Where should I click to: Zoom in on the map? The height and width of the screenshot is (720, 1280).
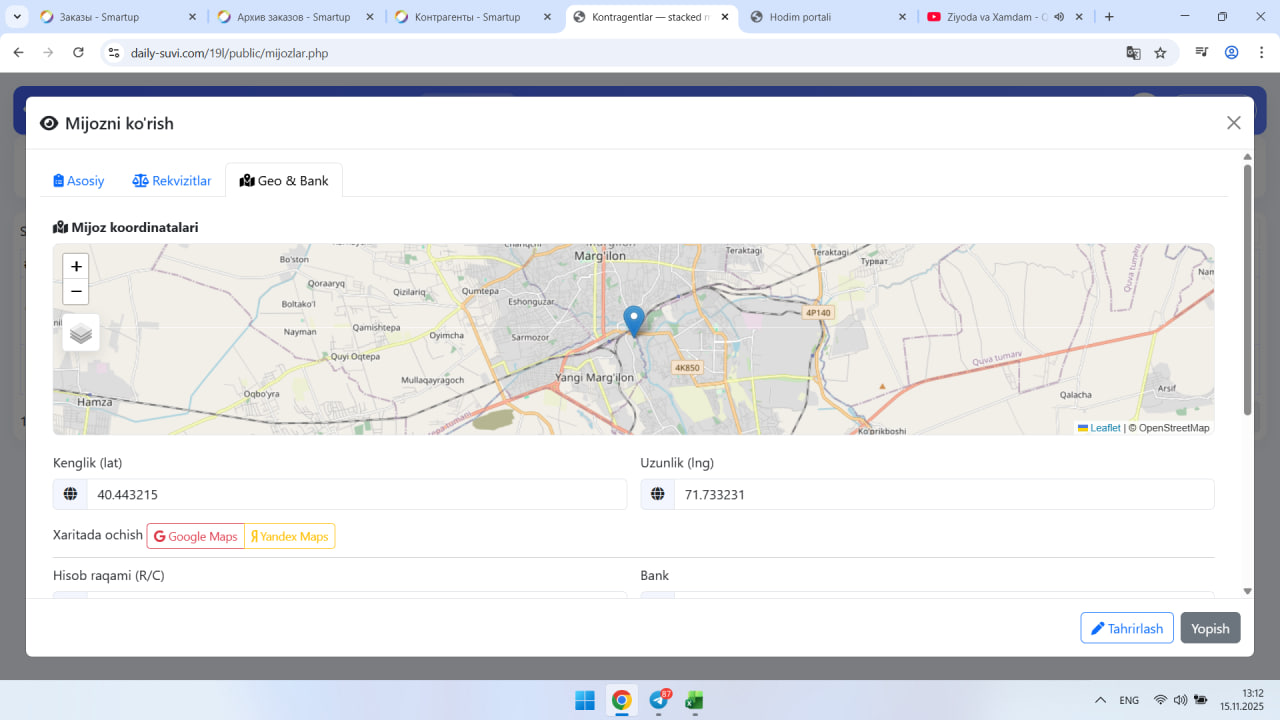(x=76, y=267)
